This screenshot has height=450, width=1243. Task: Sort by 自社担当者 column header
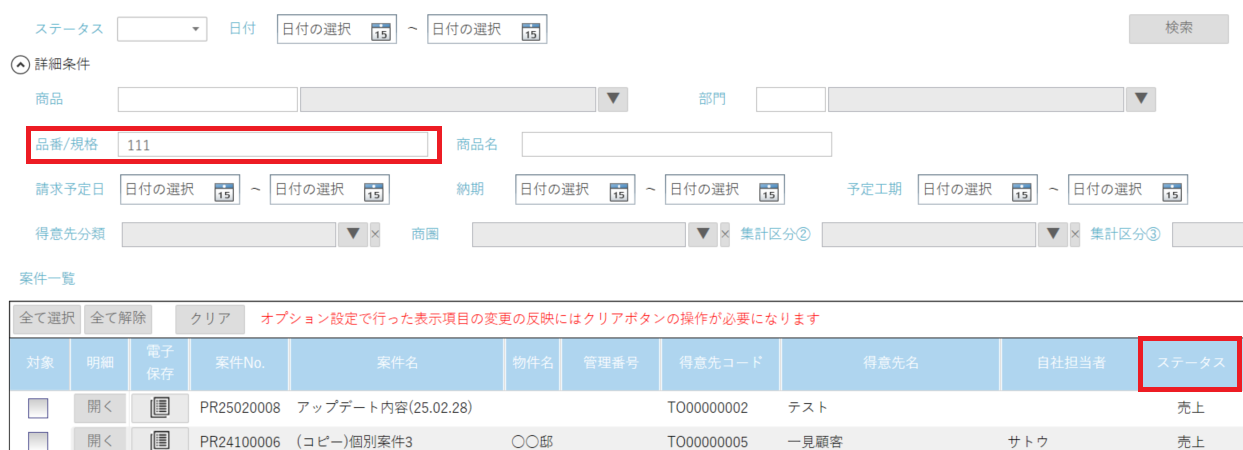pos(1071,363)
